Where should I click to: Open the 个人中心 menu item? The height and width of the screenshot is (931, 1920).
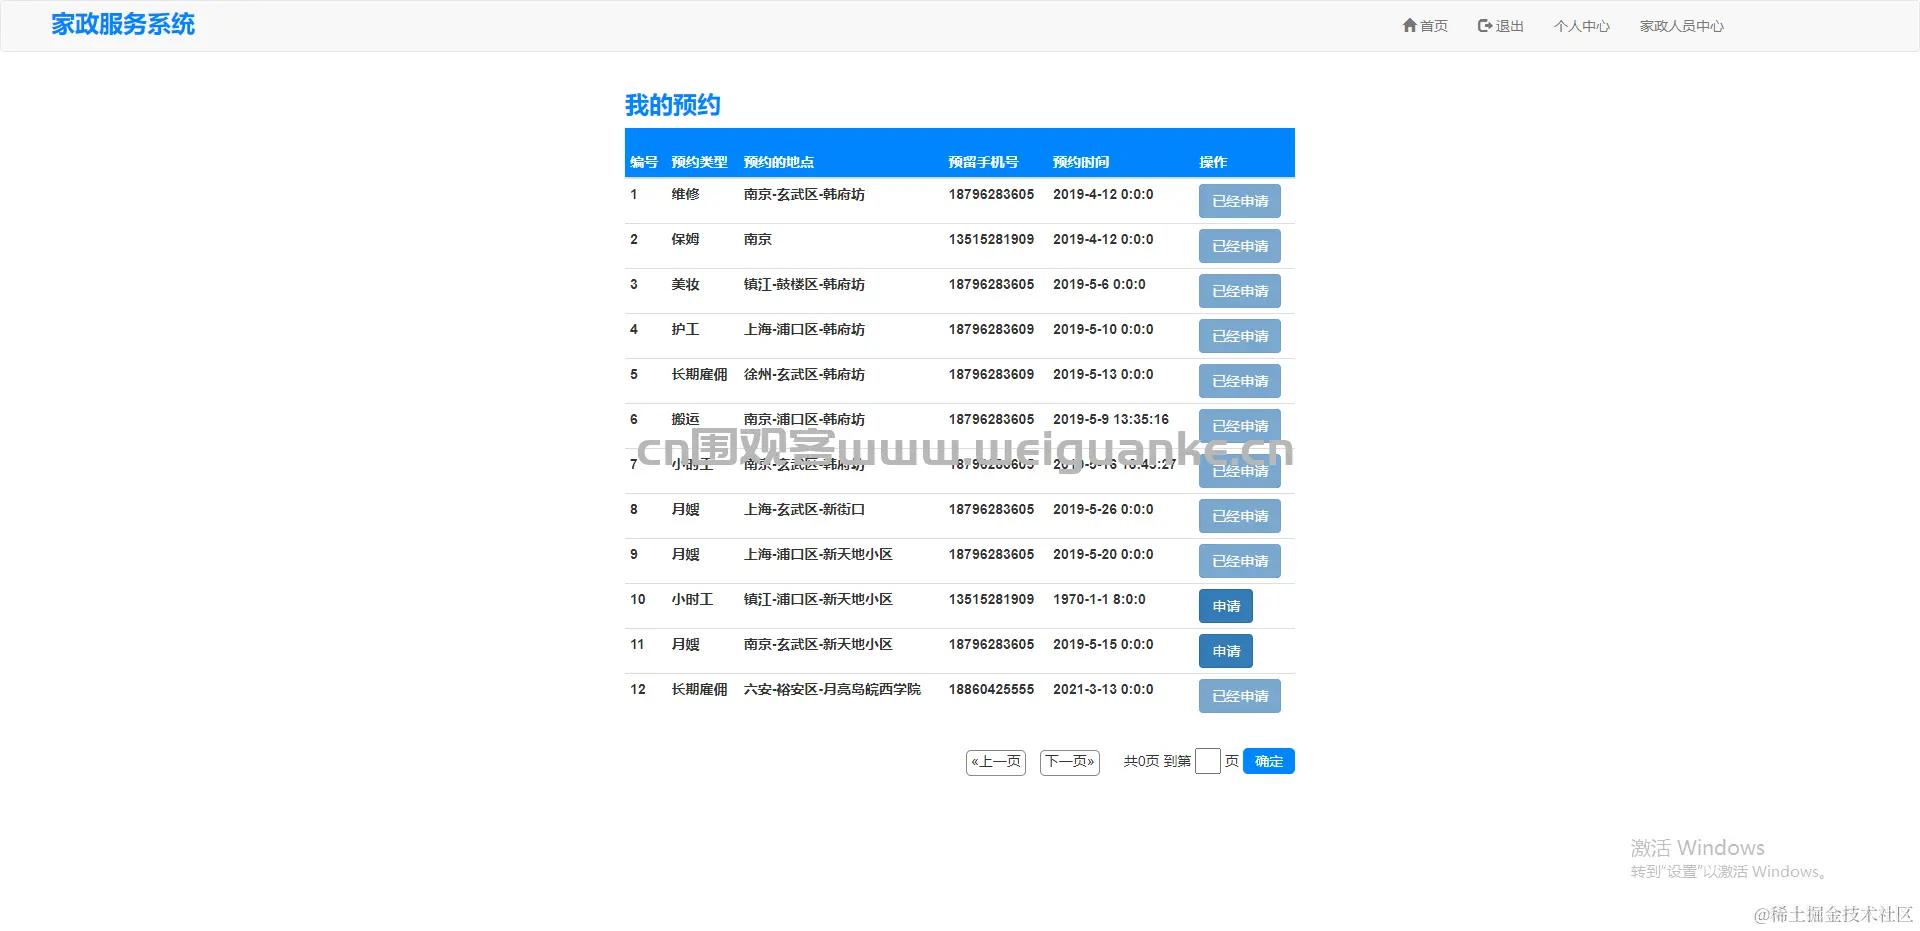click(1582, 26)
